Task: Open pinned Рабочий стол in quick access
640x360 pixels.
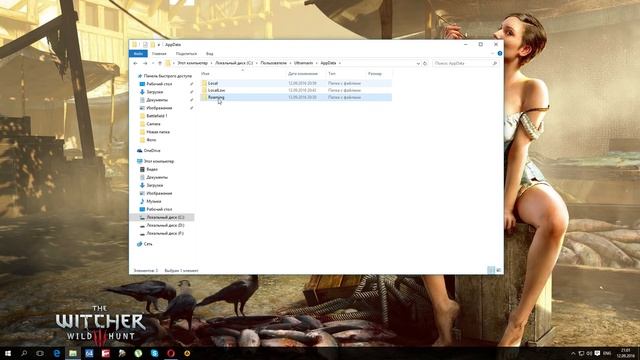Action: tap(159, 84)
